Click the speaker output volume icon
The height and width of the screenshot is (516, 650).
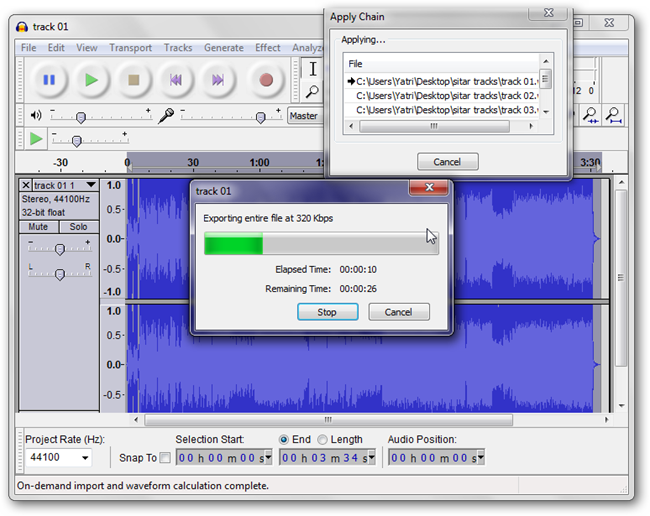[x=36, y=115]
